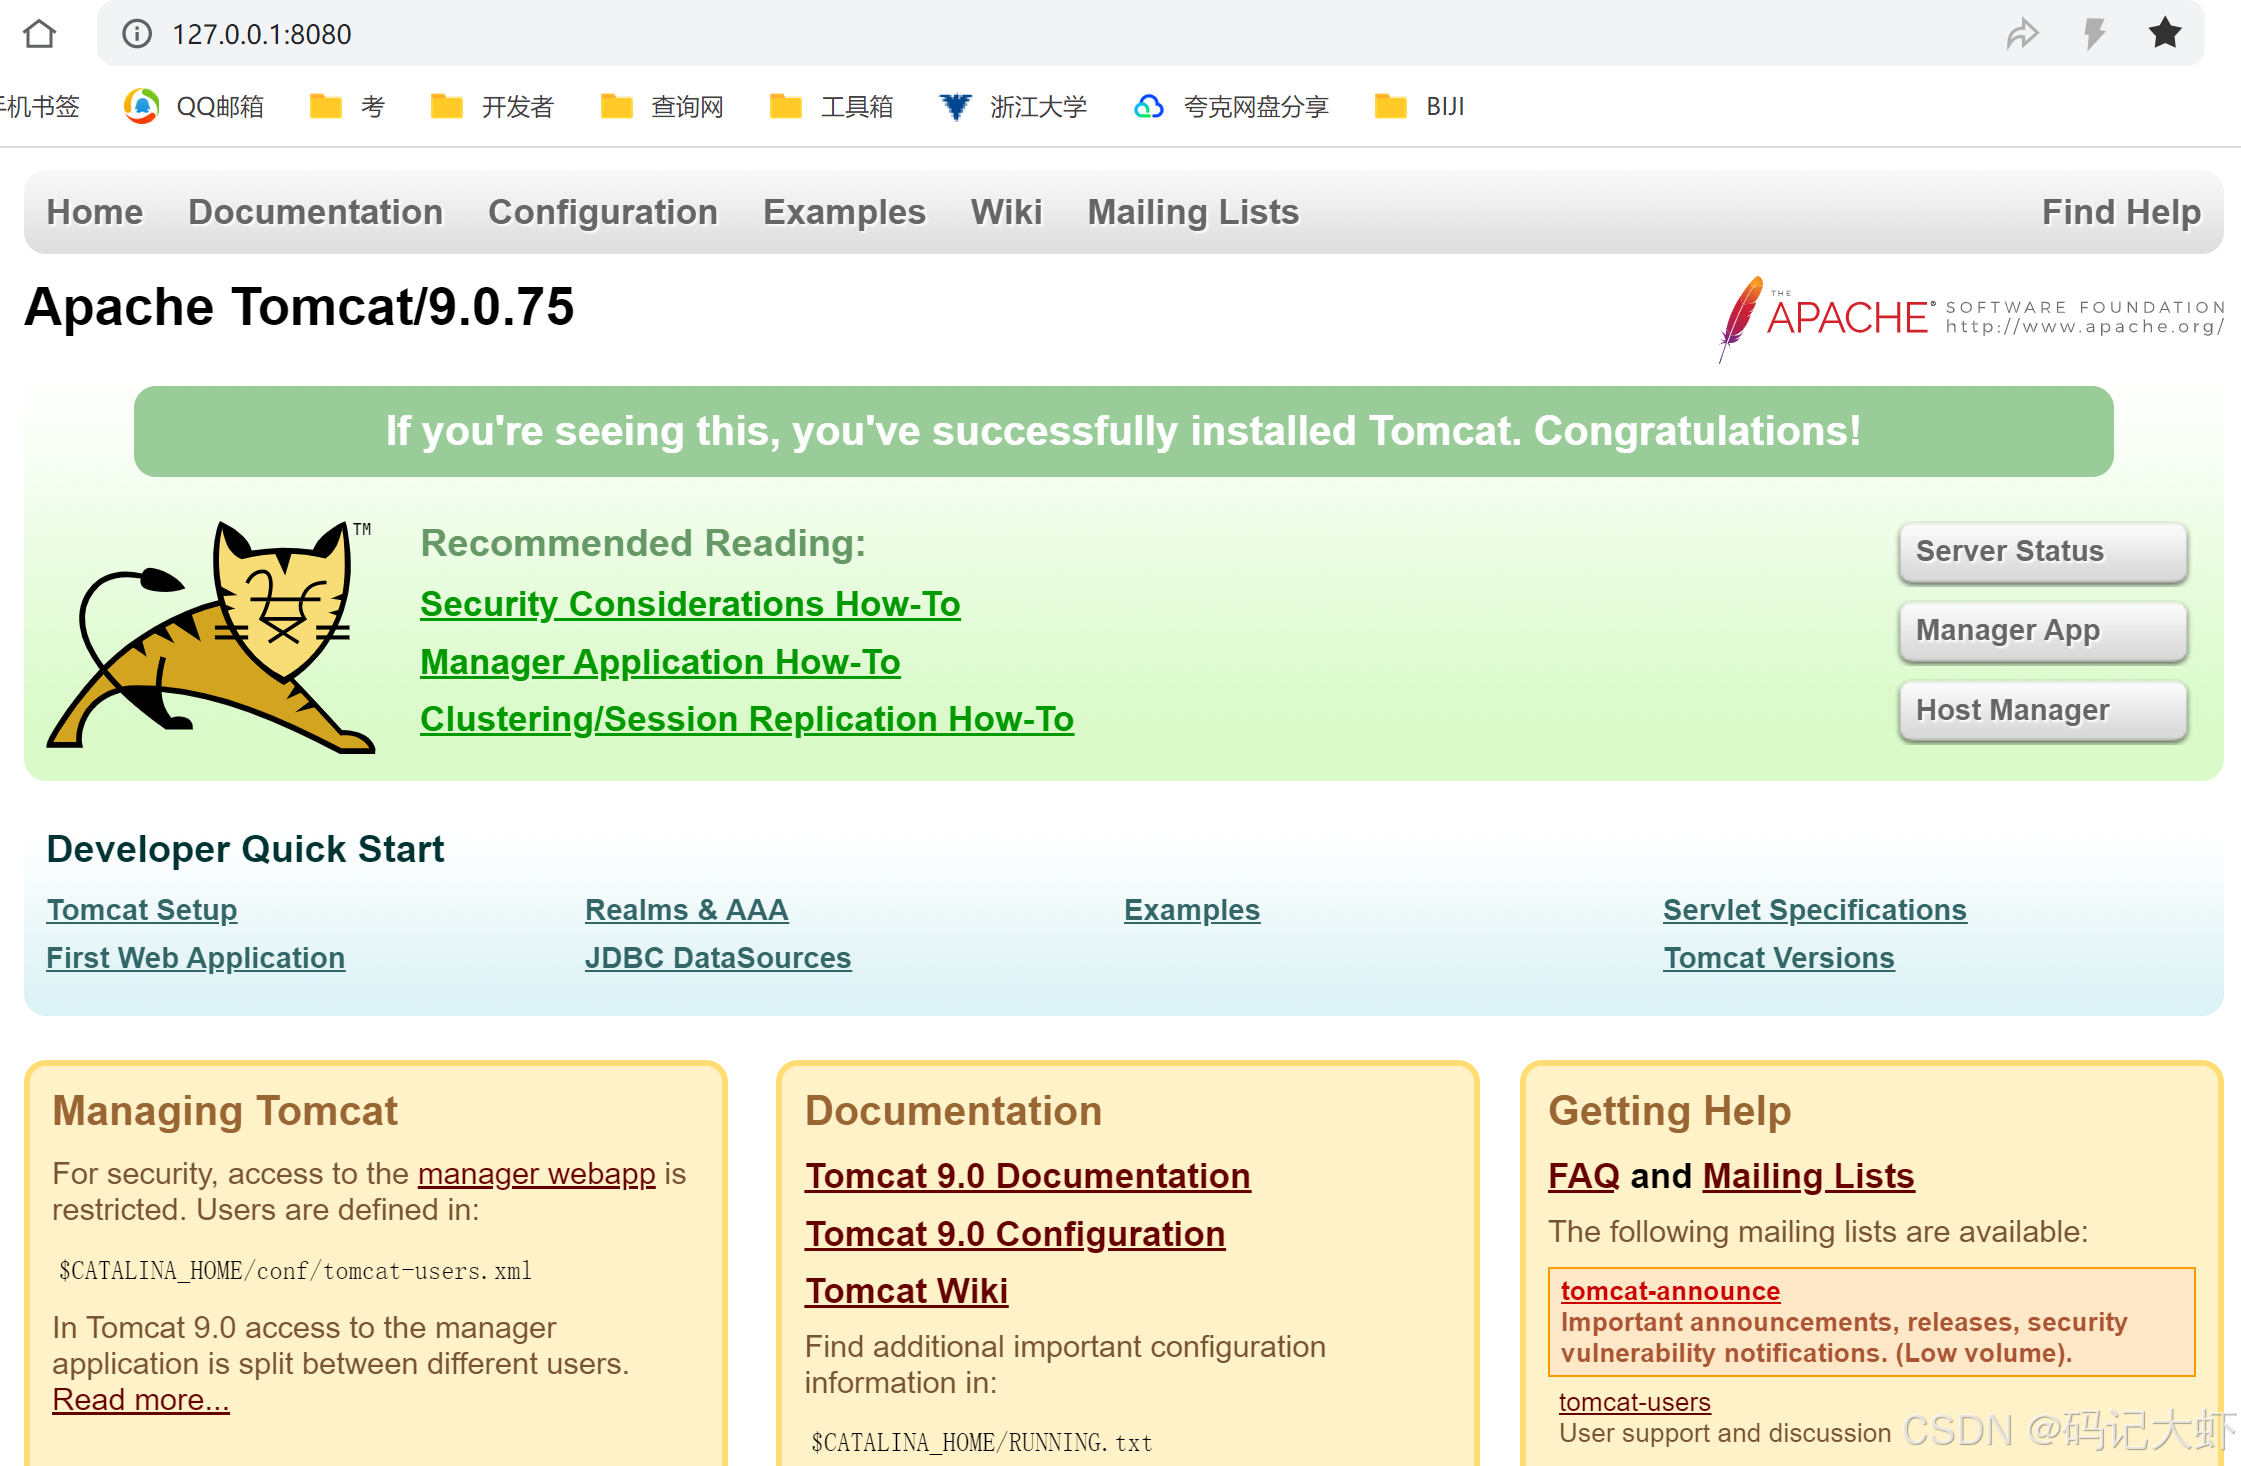
Task: Select Find Help in the navigation bar
Action: pos(2121,212)
